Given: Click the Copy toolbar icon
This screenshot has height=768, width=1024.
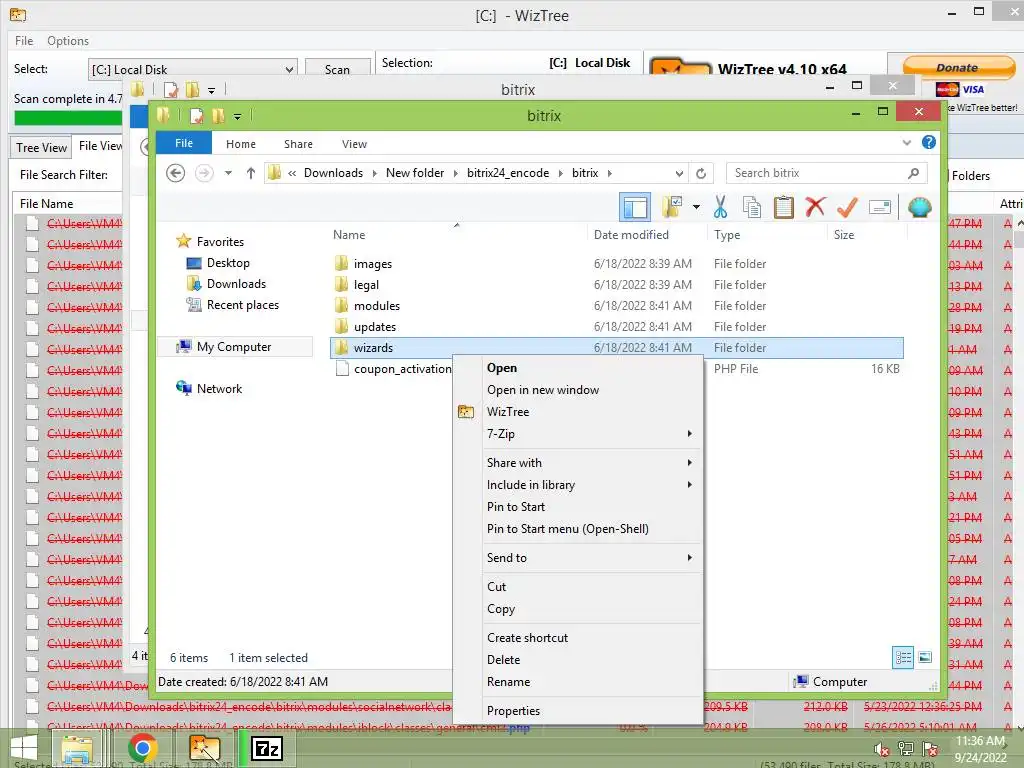Looking at the screenshot, I should 752,208.
